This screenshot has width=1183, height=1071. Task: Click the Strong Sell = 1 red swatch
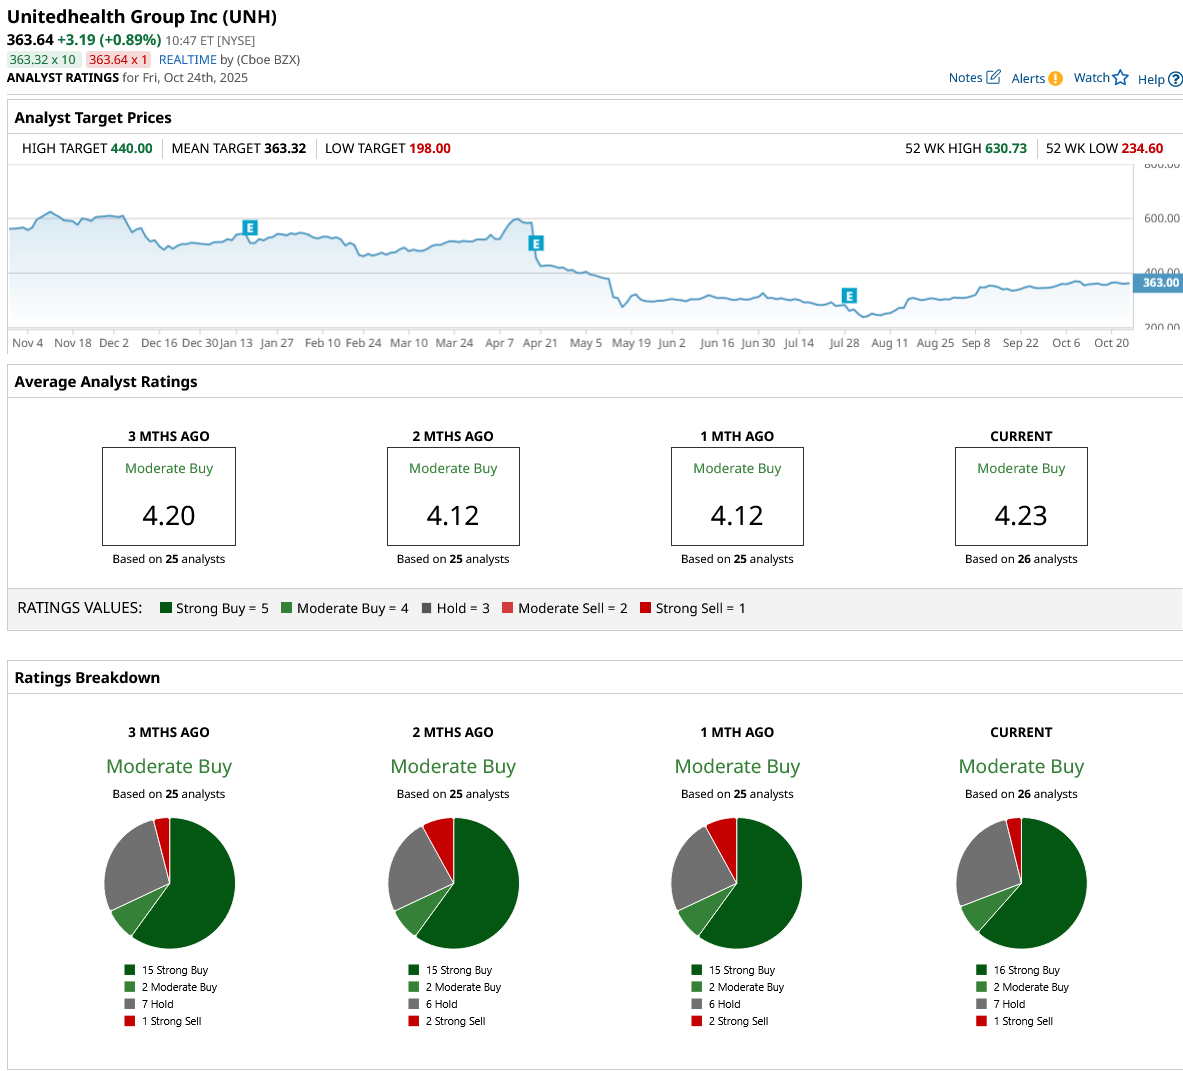pyautogui.click(x=645, y=608)
